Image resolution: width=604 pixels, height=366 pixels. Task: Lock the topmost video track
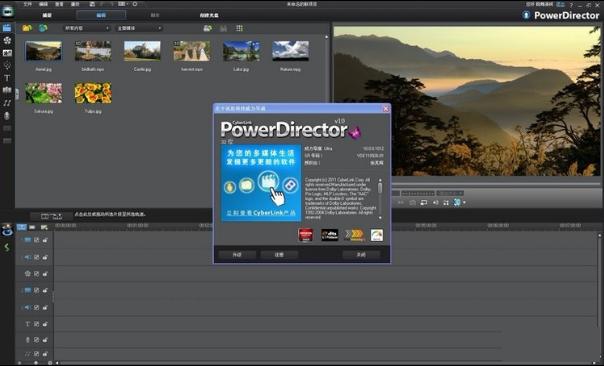tap(45, 240)
